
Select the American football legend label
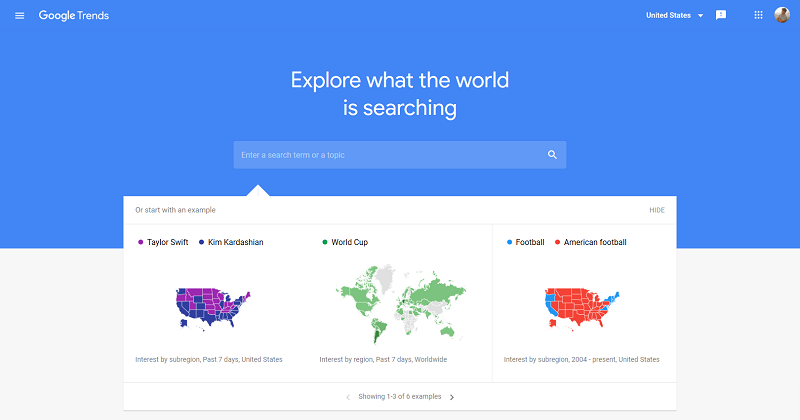click(x=595, y=242)
